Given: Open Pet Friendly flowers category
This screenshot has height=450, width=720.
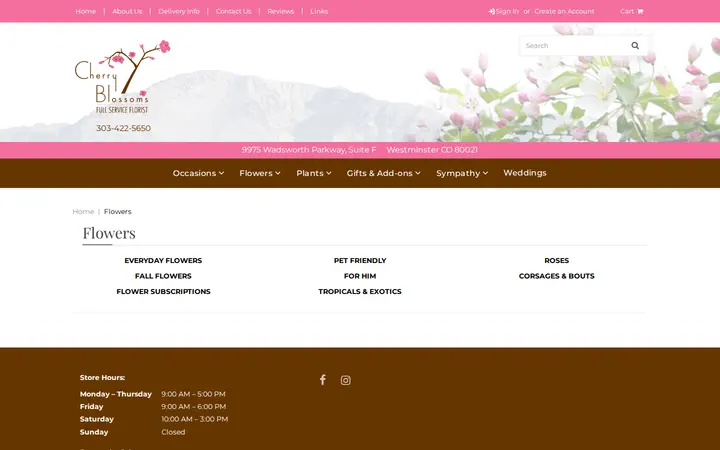Looking at the screenshot, I should 360,260.
